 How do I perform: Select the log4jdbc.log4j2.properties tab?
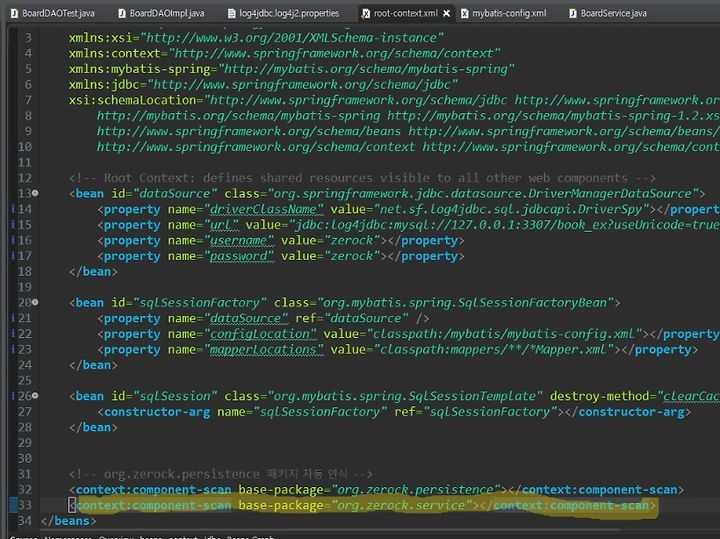(283, 13)
